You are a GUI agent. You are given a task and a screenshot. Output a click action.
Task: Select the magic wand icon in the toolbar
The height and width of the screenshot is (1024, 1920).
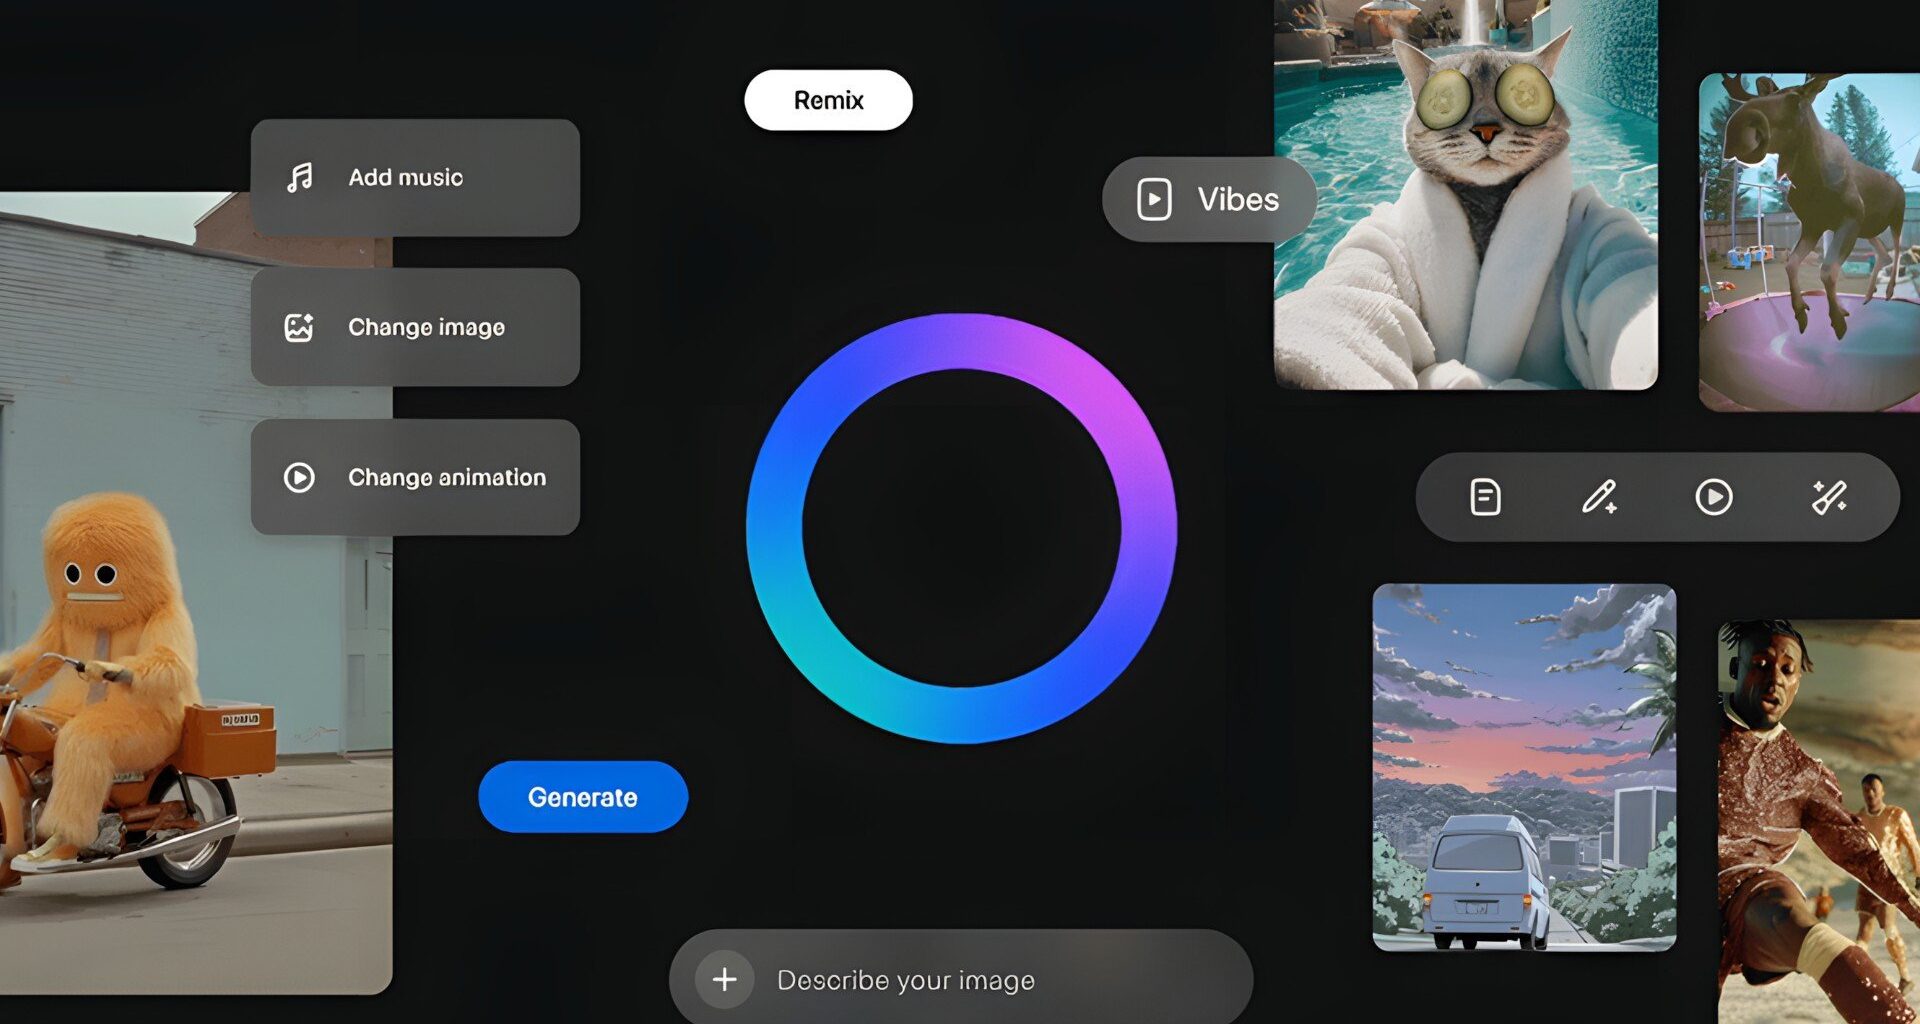point(1829,497)
